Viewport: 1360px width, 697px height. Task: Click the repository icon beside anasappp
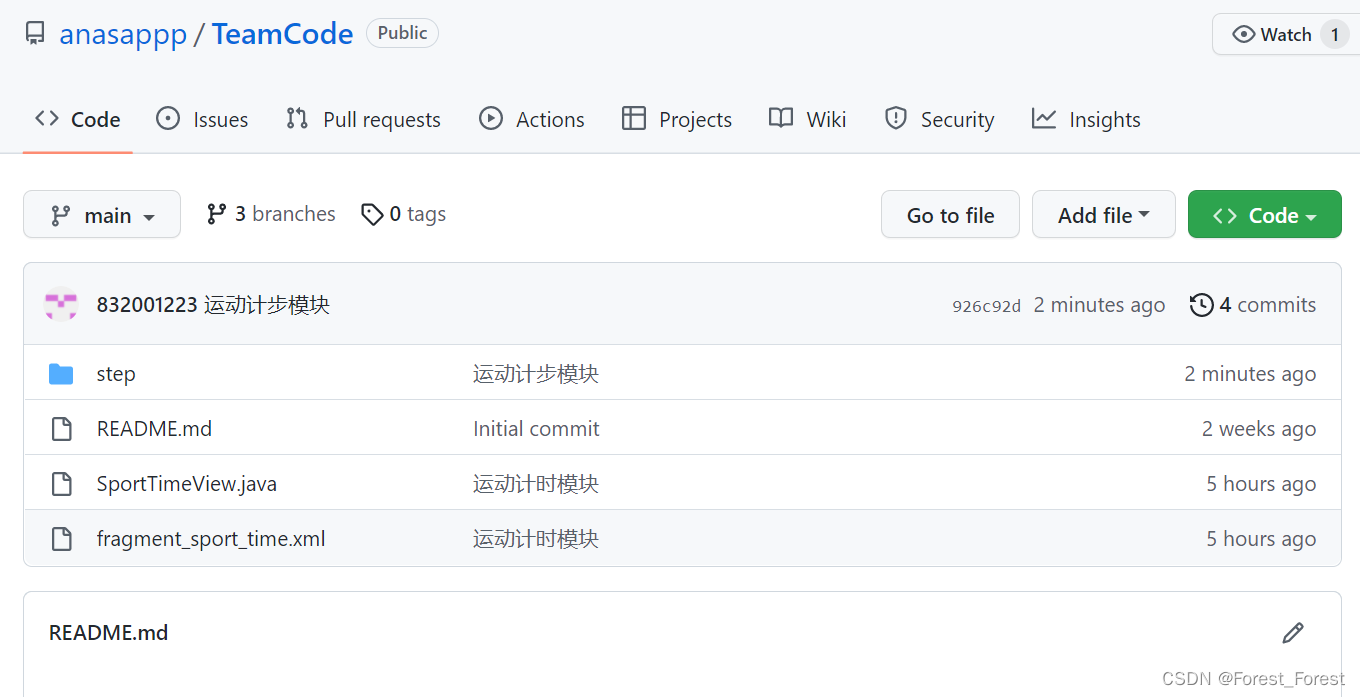point(35,34)
